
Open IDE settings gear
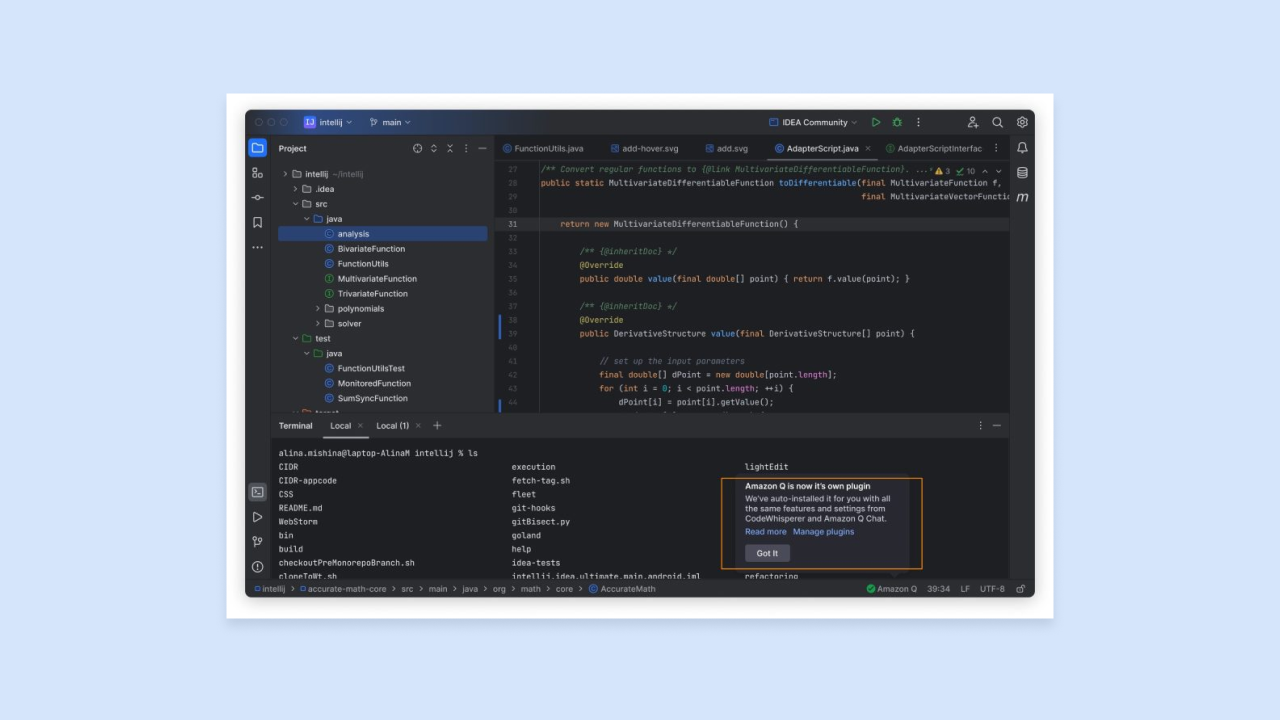coord(1022,122)
